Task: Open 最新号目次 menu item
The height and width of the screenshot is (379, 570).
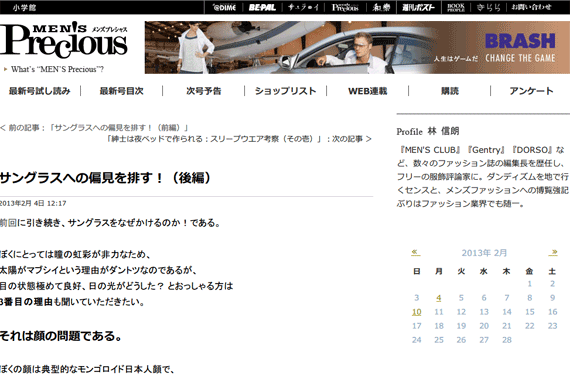Action: [x=121, y=91]
